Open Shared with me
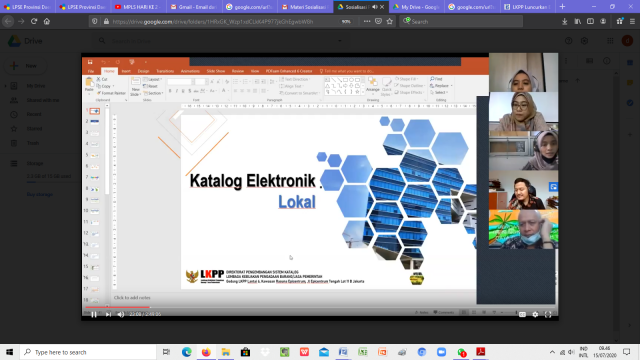The height and width of the screenshot is (360, 640). [43, 100]
